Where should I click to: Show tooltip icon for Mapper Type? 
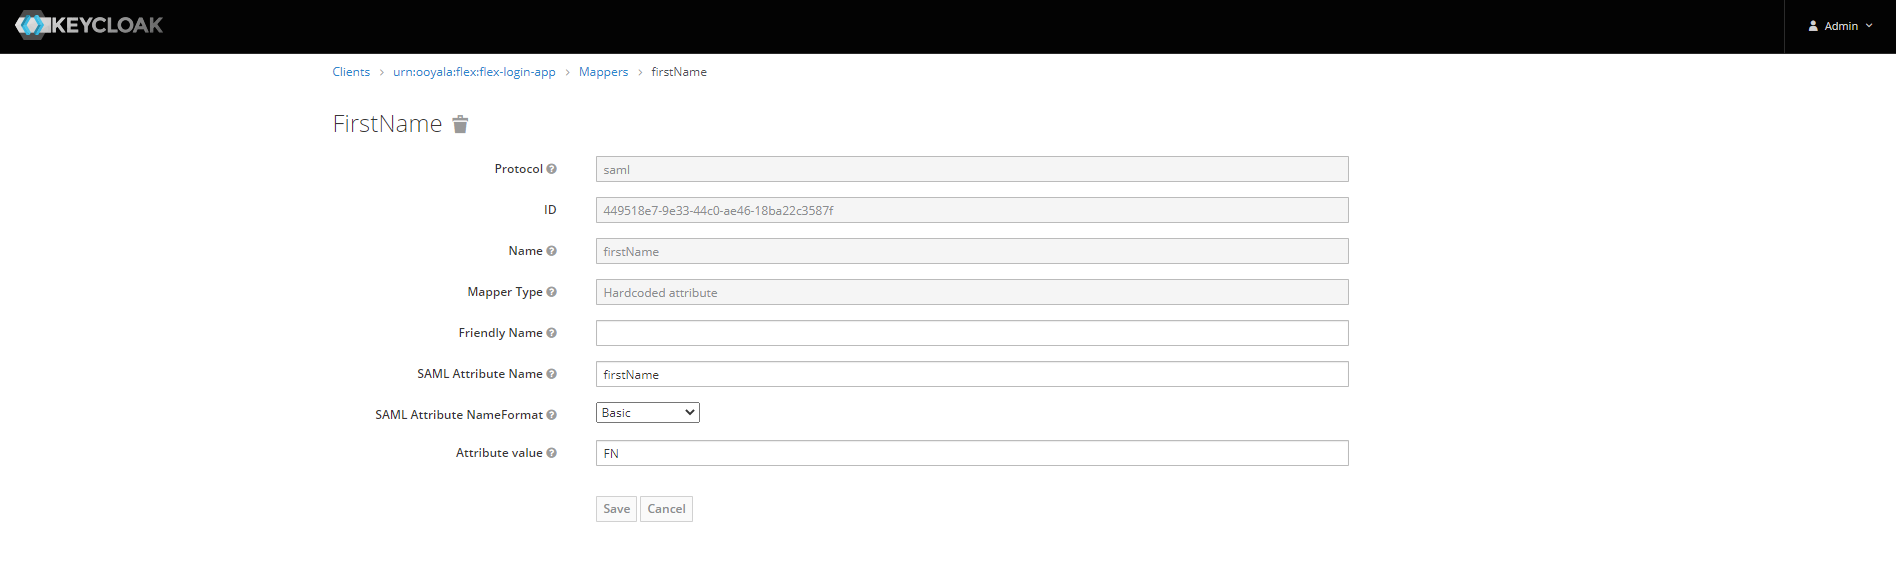(x=551, y=292)
